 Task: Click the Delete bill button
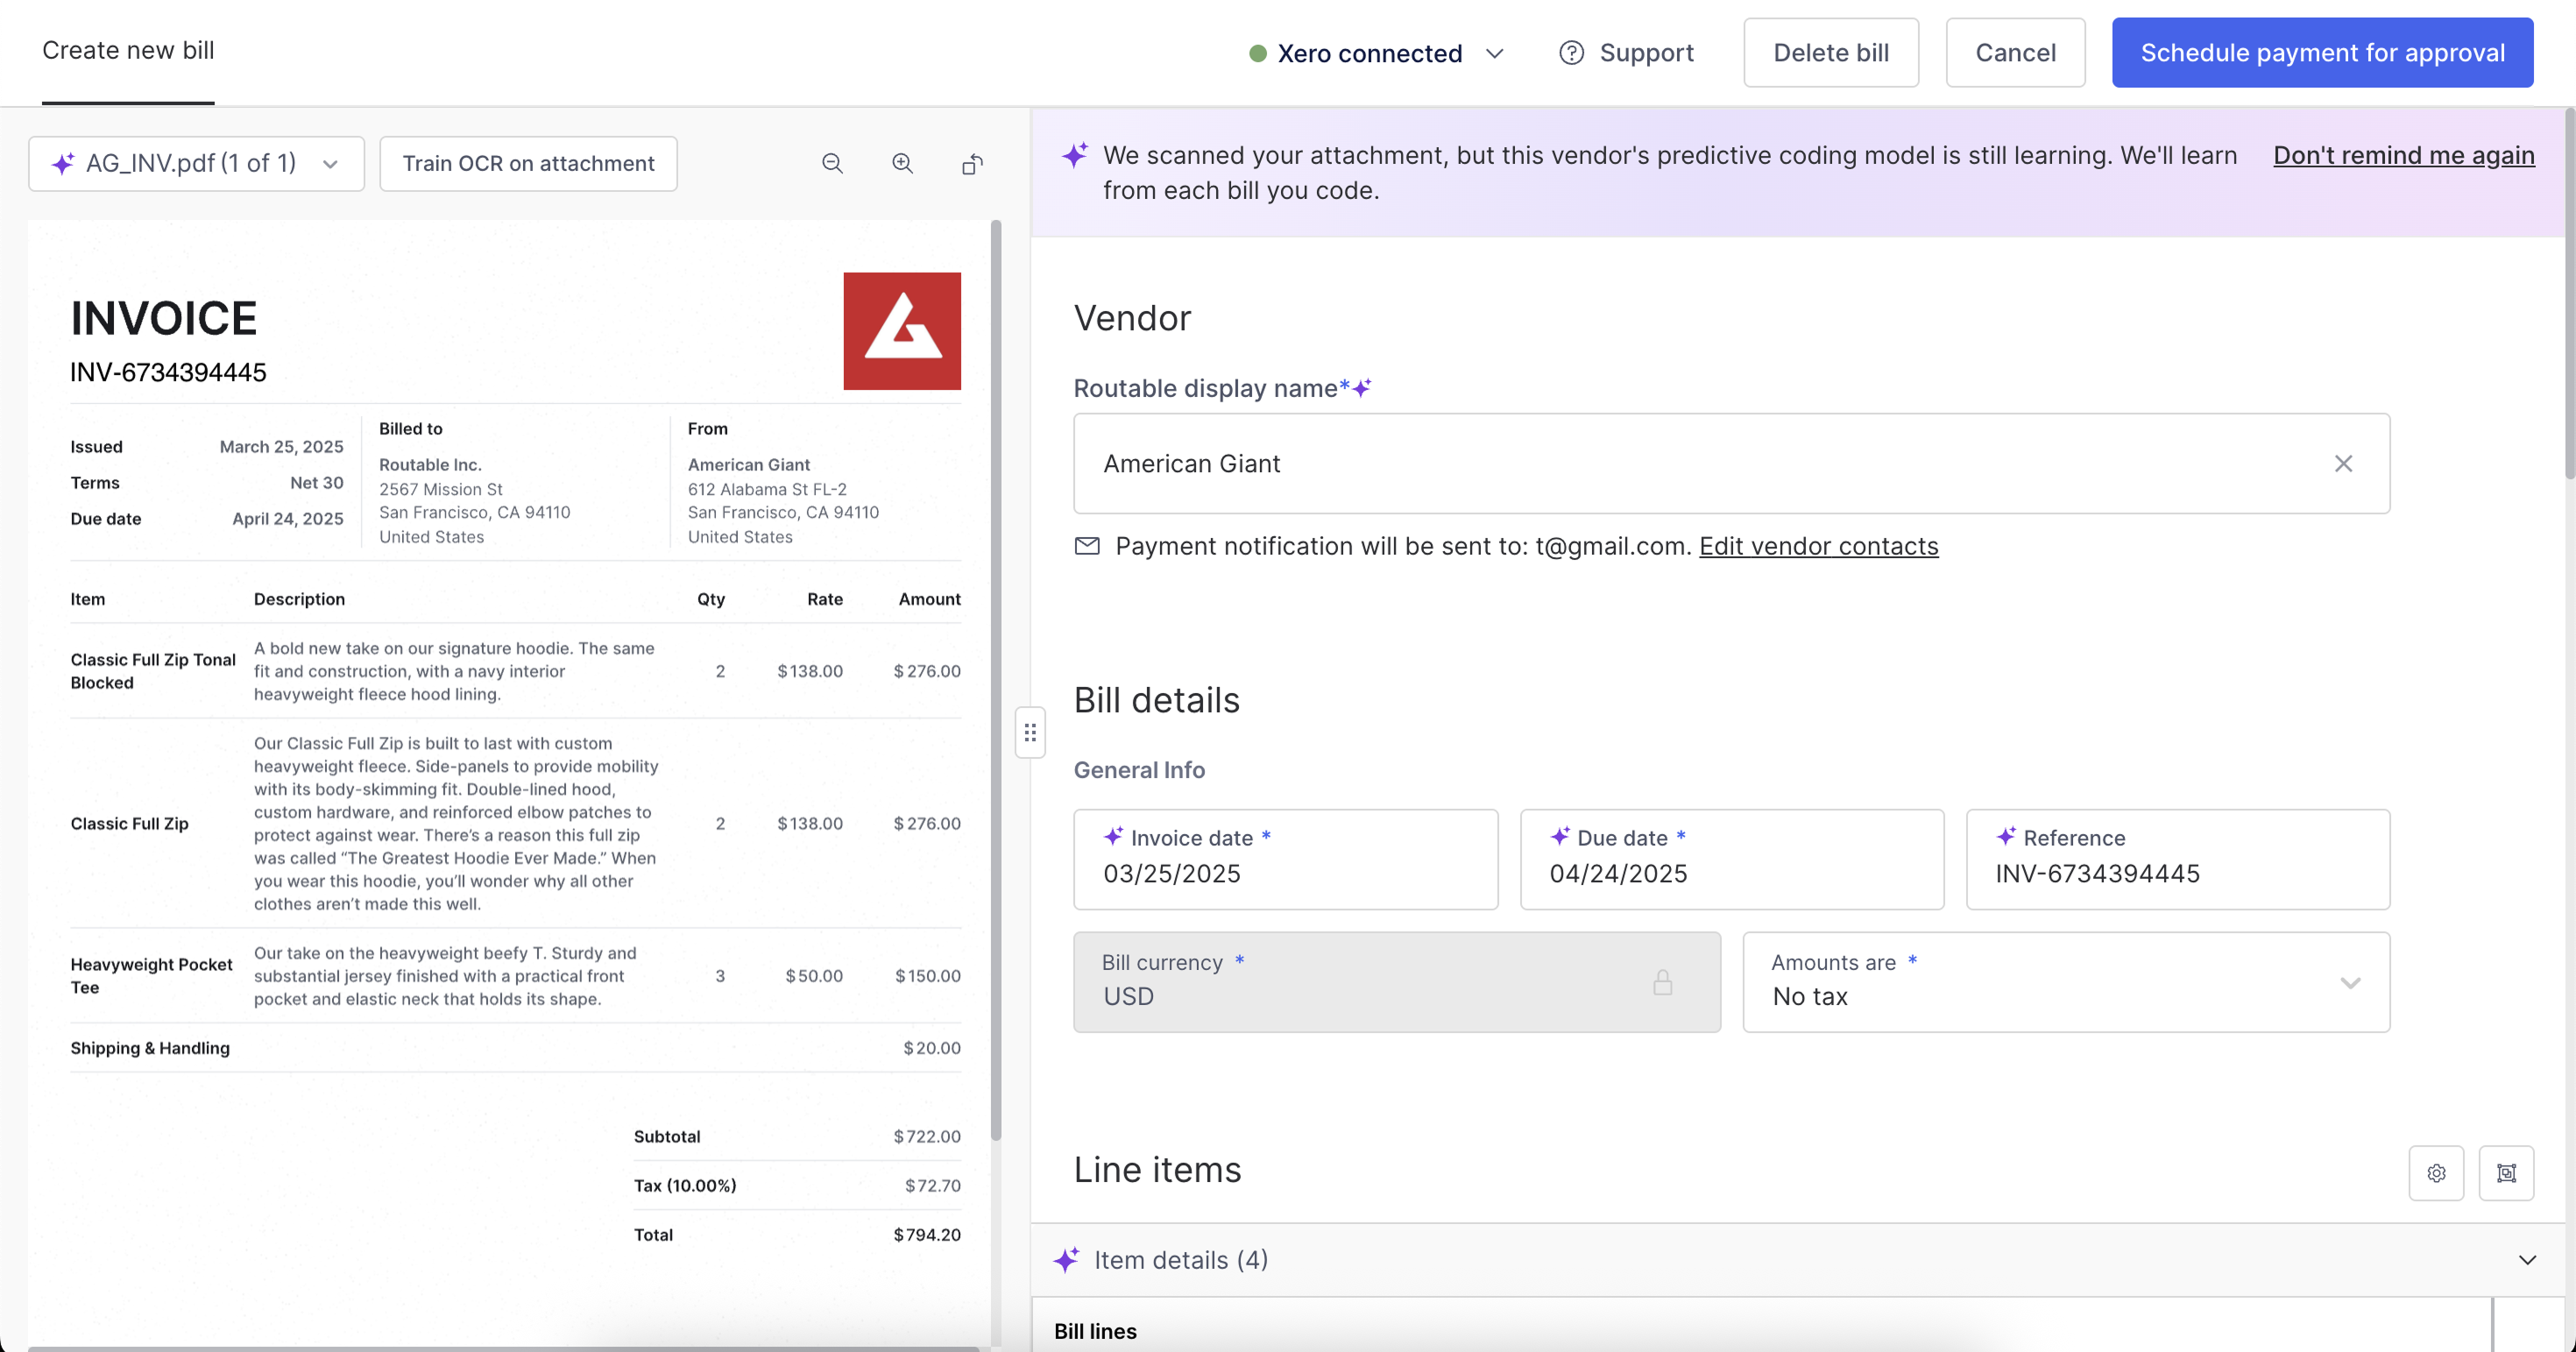1831,52
